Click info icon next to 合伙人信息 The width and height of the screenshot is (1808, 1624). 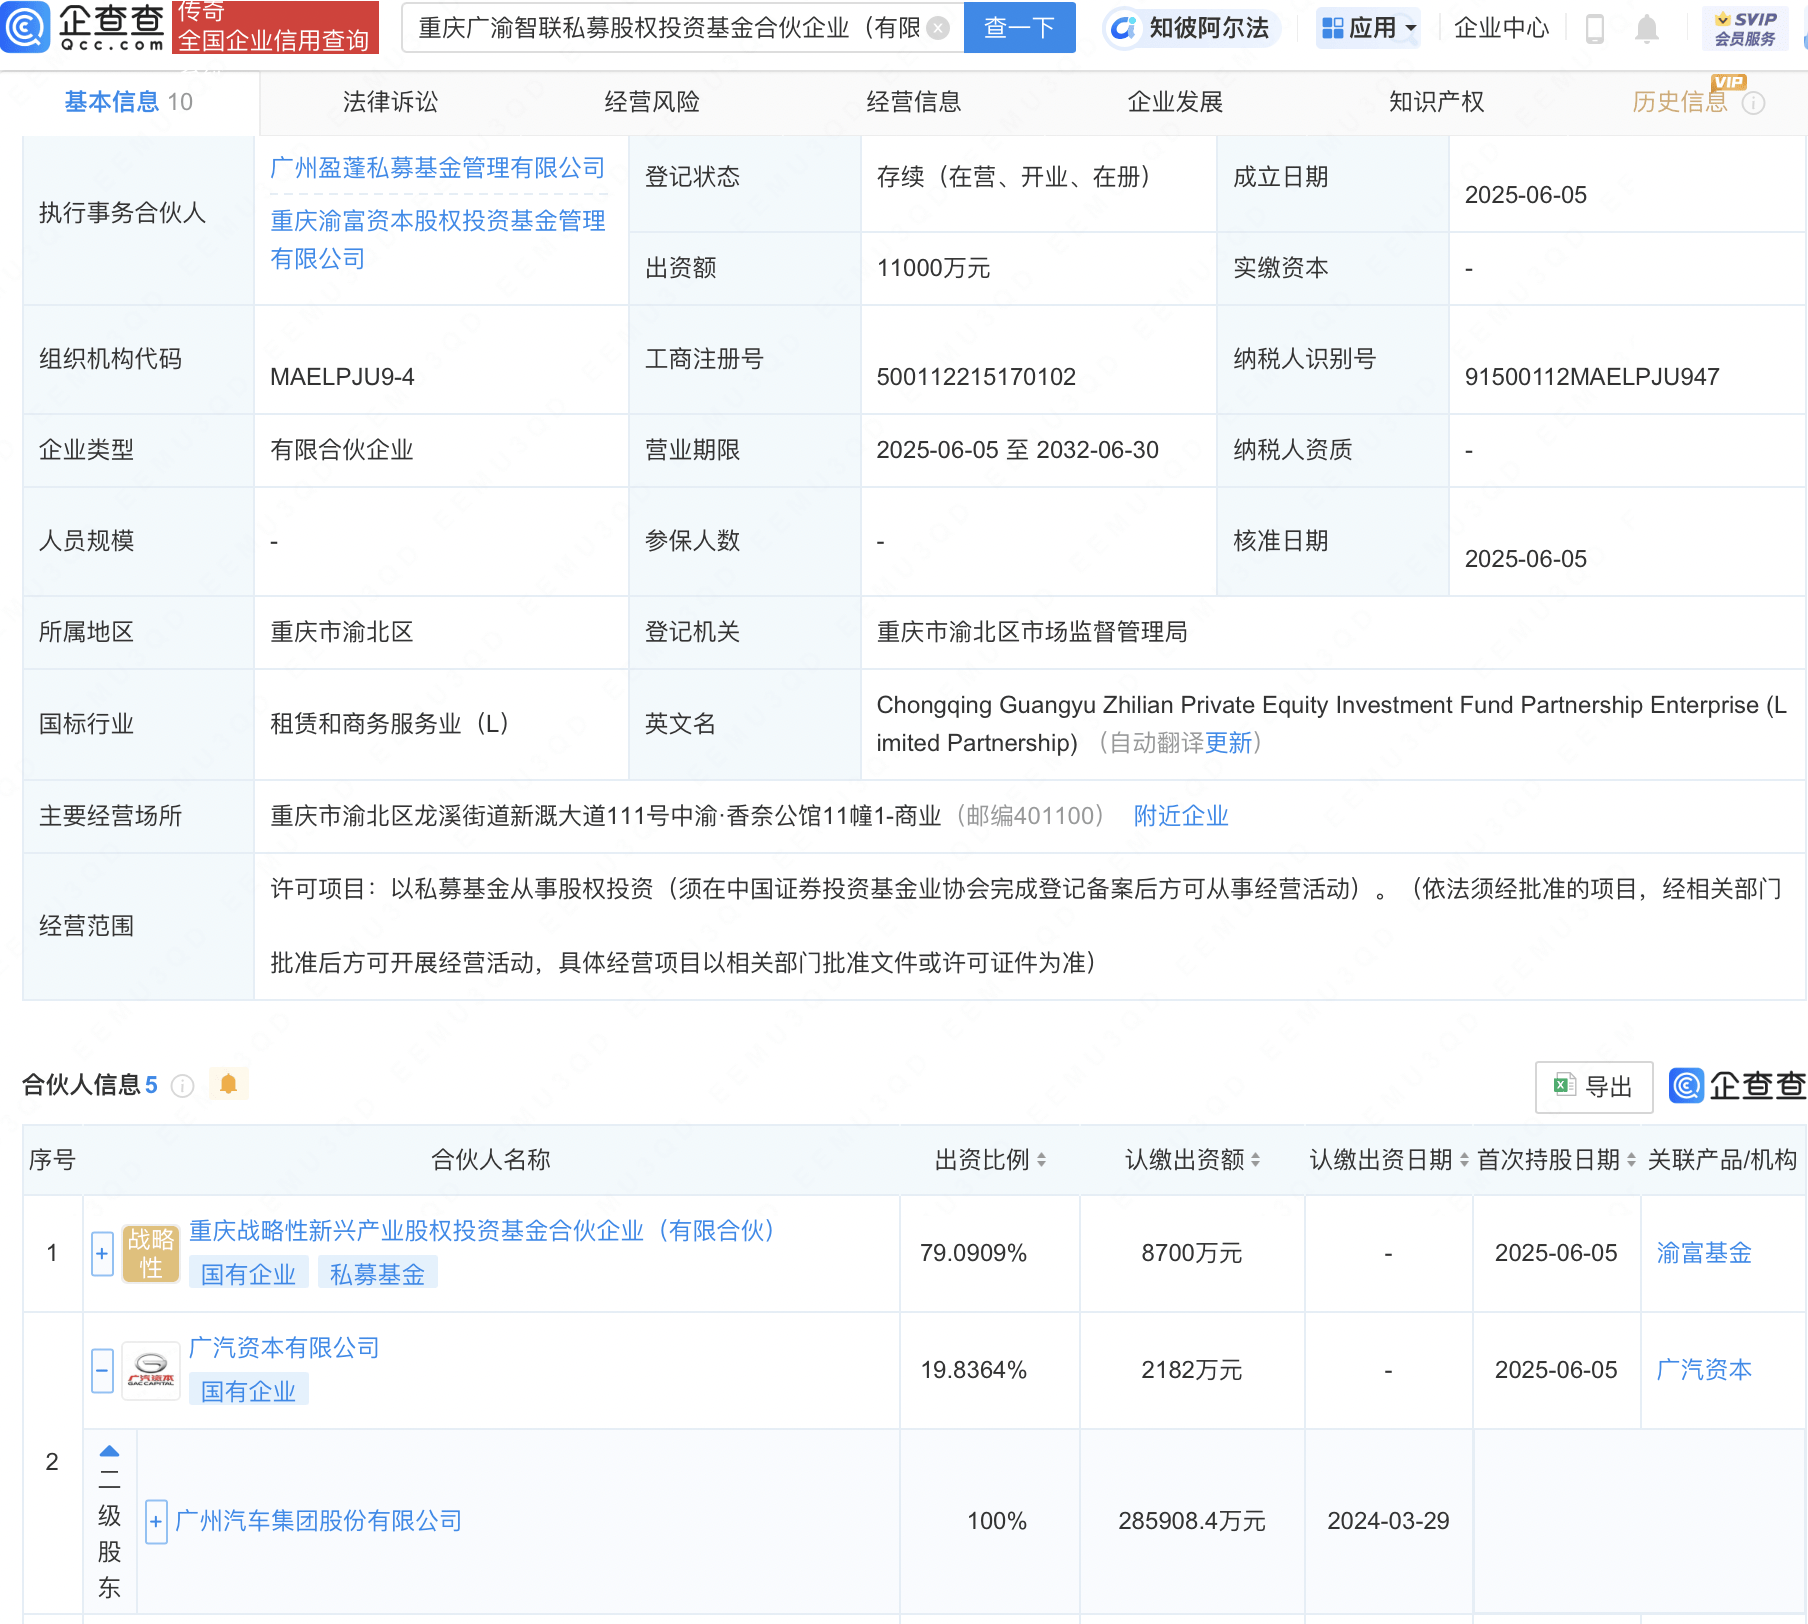pyautogui.click(x=182, y=1086)
